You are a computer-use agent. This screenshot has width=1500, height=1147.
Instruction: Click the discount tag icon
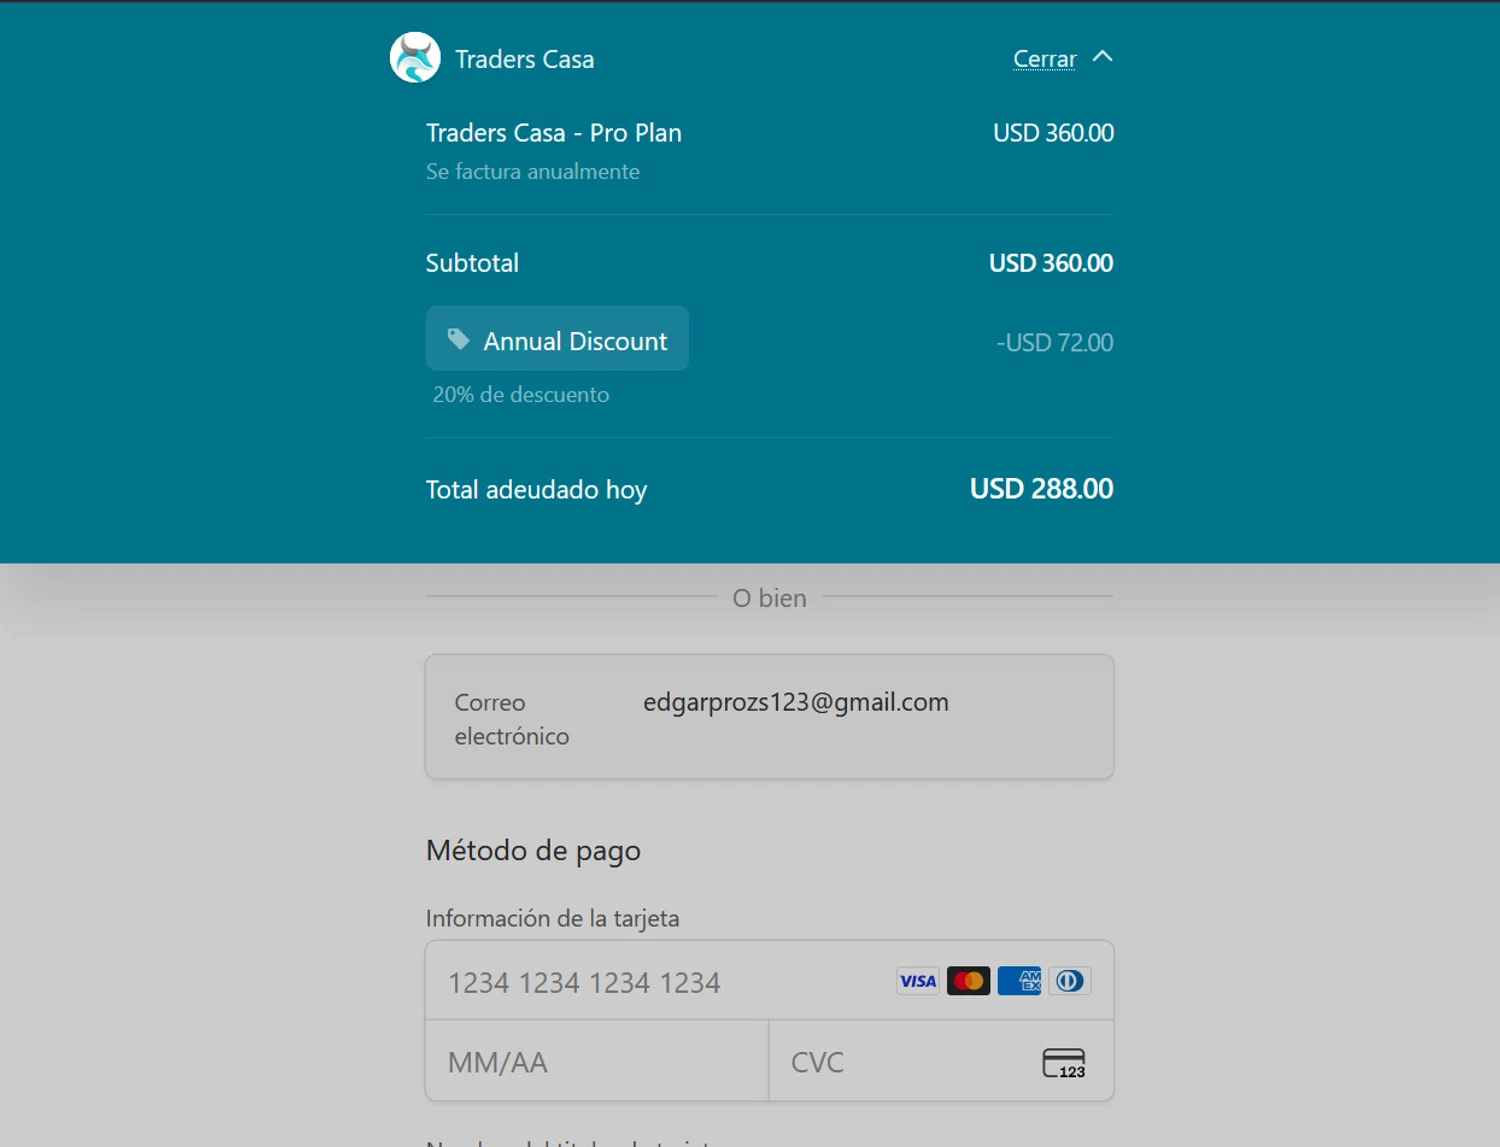pos(458,340)
